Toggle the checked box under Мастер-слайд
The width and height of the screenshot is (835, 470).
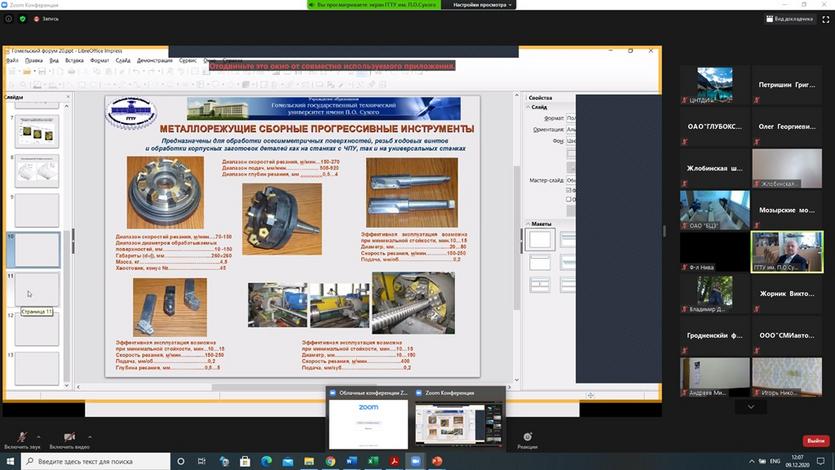[569, 190]
